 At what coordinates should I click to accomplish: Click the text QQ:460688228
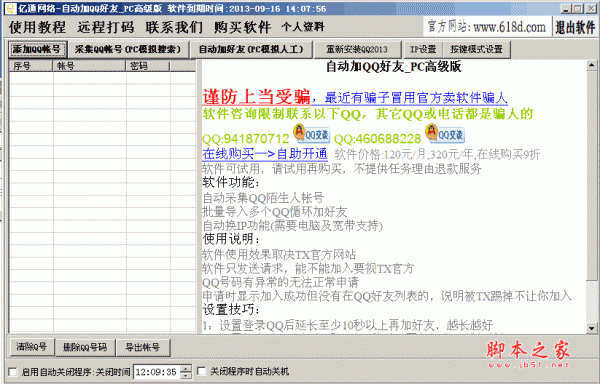click(378, 138)
